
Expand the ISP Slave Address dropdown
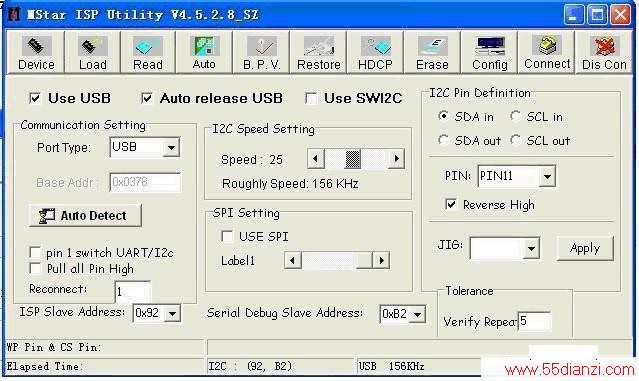pos(173,313)
